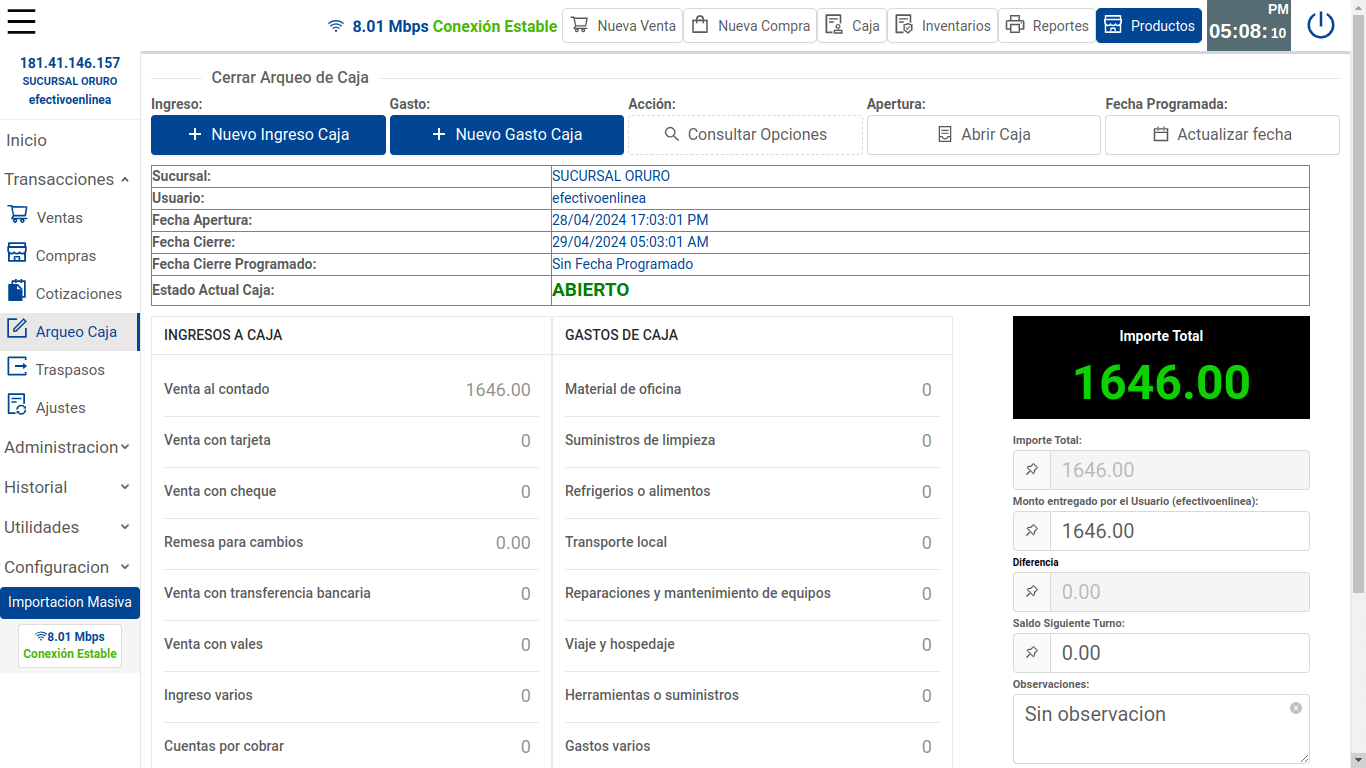The width and height of the screenshot is (1366, 768).
Task: Click Fecha Apertura value 28/04/2024
Action: tap(630, 220)
